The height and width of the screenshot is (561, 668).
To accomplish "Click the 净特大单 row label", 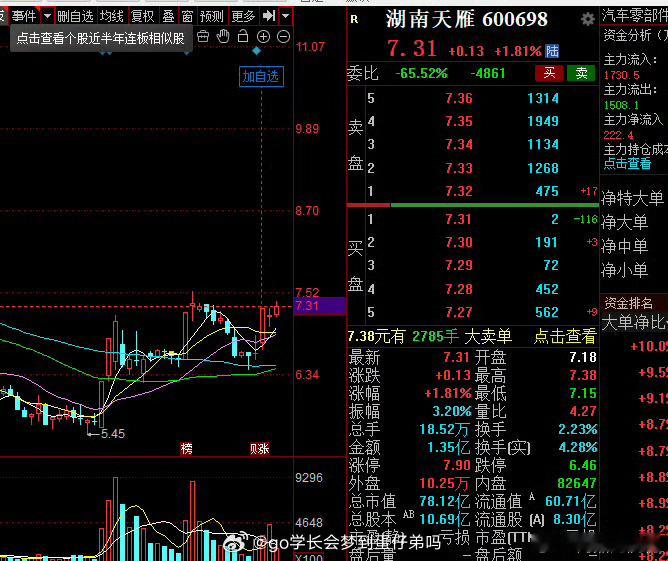I will [632, 198].
